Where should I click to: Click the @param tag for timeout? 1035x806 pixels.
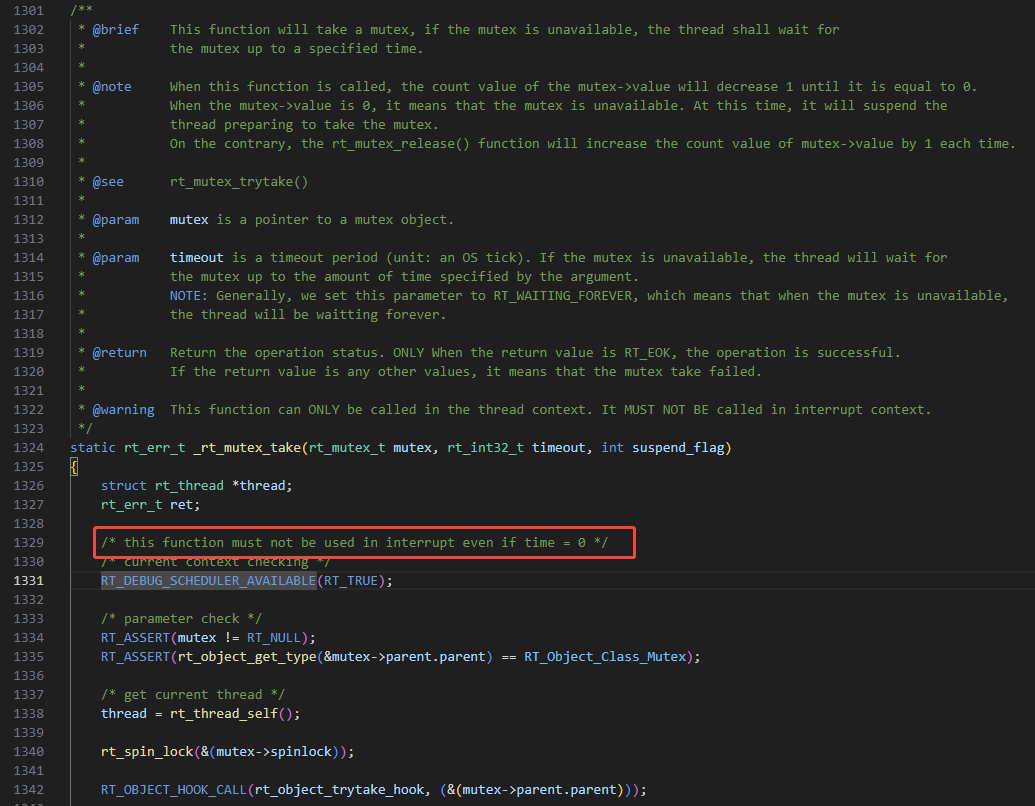(116, 257)
